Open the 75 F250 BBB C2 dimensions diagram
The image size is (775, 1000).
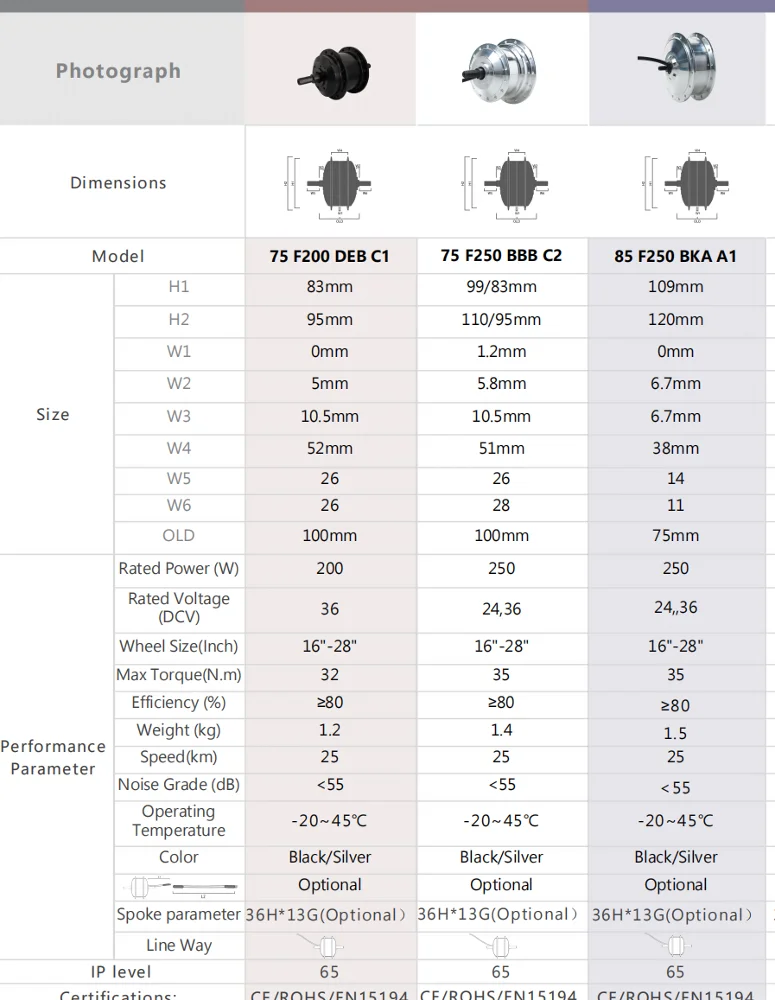point(501,183)
